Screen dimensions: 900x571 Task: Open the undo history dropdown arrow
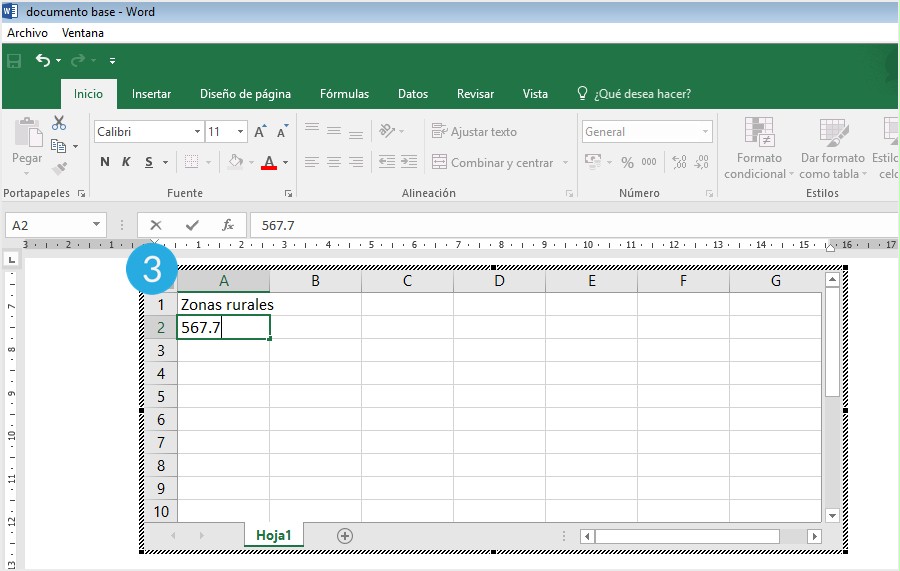(59, 60)
